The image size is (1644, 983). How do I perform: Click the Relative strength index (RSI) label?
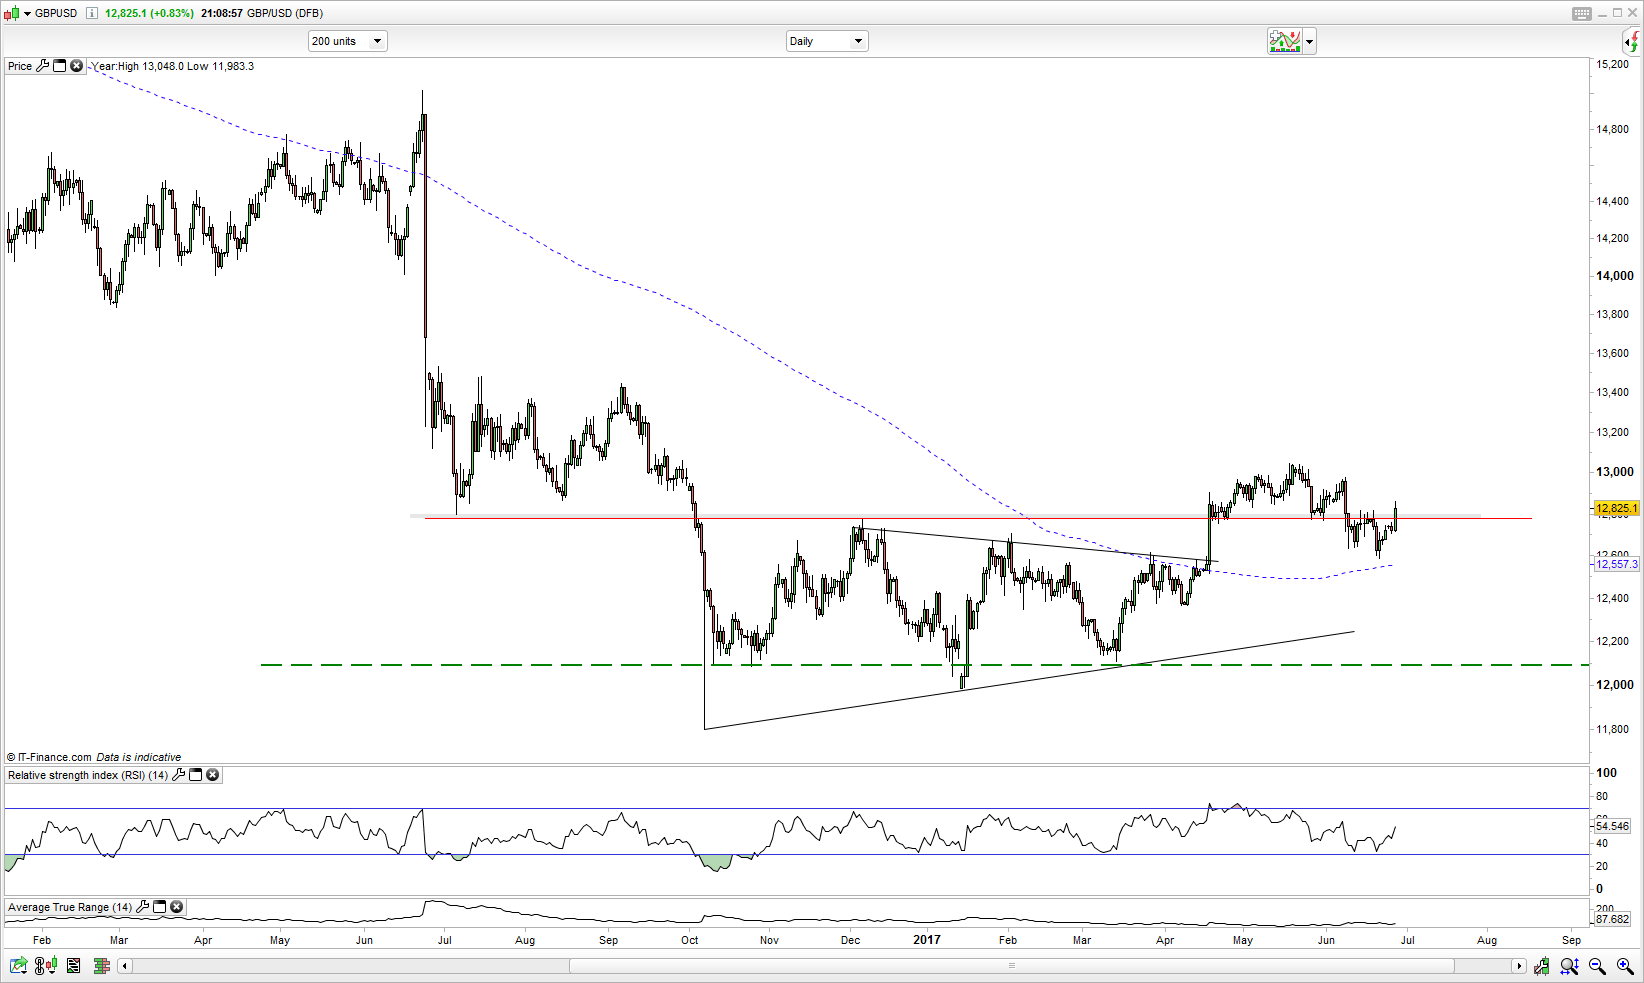pyautogui.click(x=87, y=775)
